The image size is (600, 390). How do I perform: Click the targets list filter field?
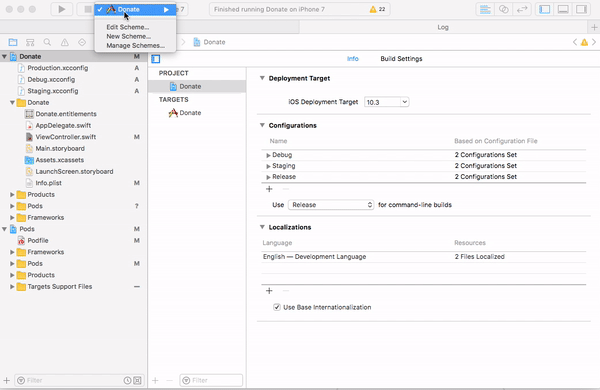pyautogui.click(x=211, y=380)
